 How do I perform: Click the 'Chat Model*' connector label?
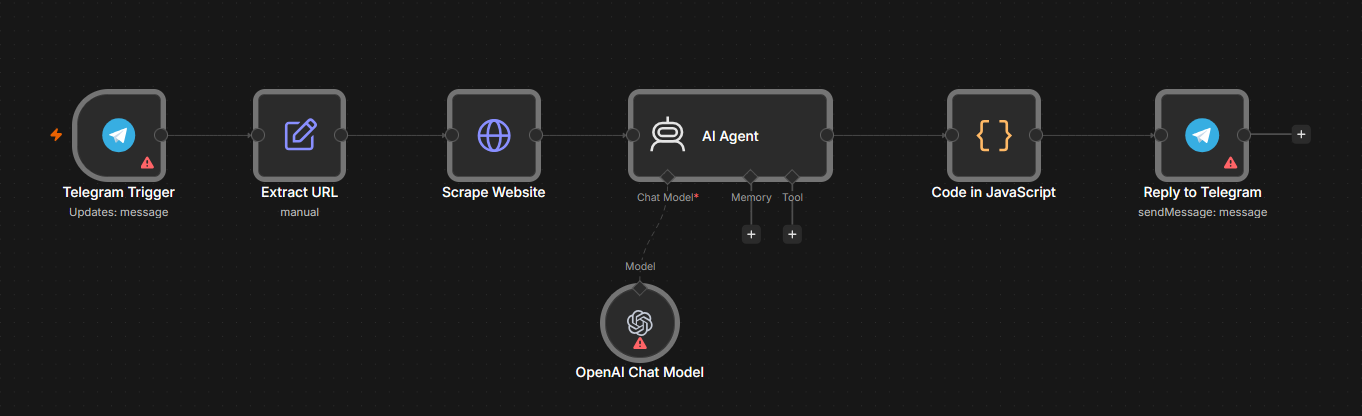[668, 197]
